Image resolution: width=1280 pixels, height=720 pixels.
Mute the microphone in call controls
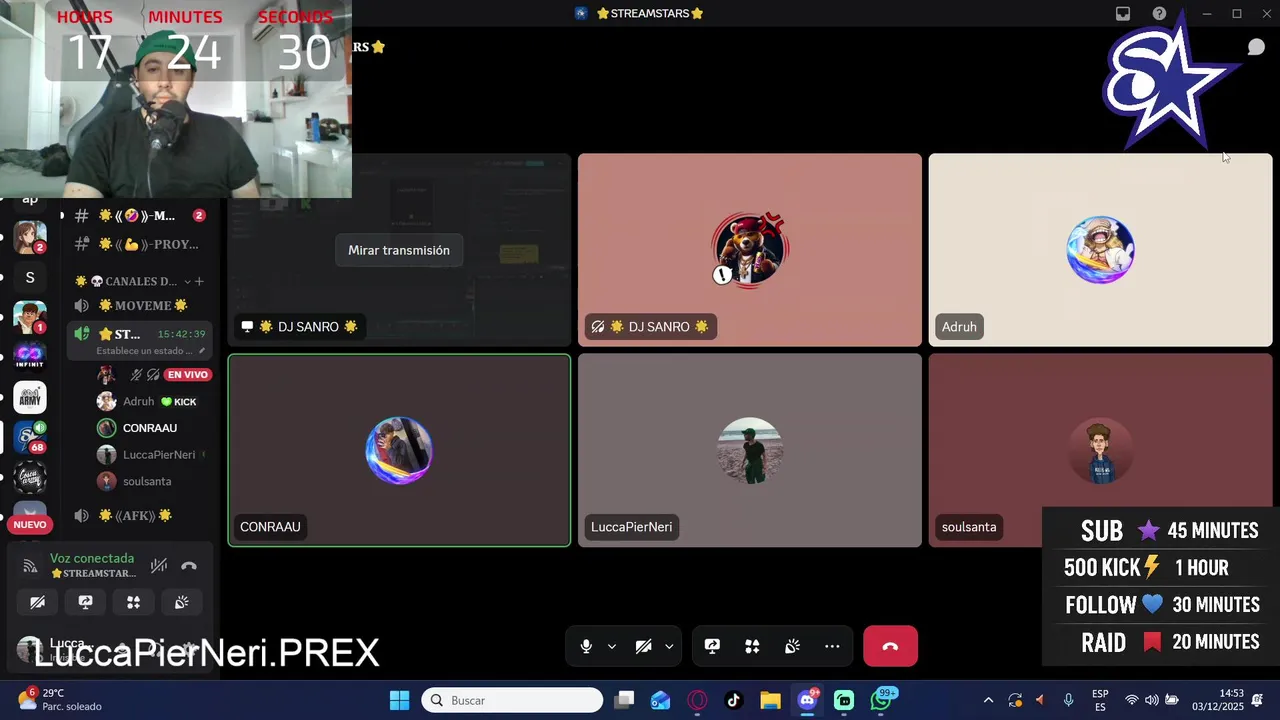pyautogui.click(x=586, y=647)
